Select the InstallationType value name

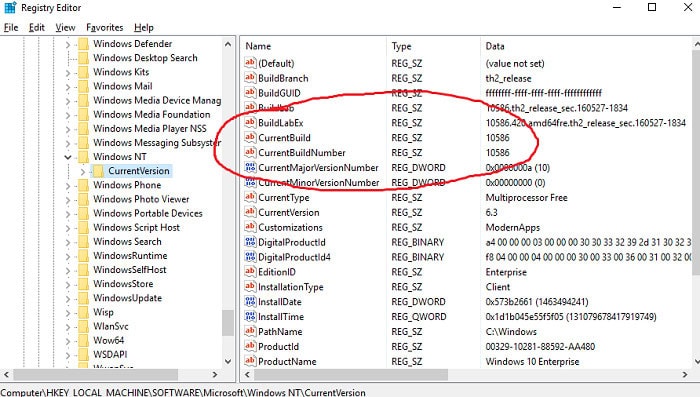pos(291,287)
